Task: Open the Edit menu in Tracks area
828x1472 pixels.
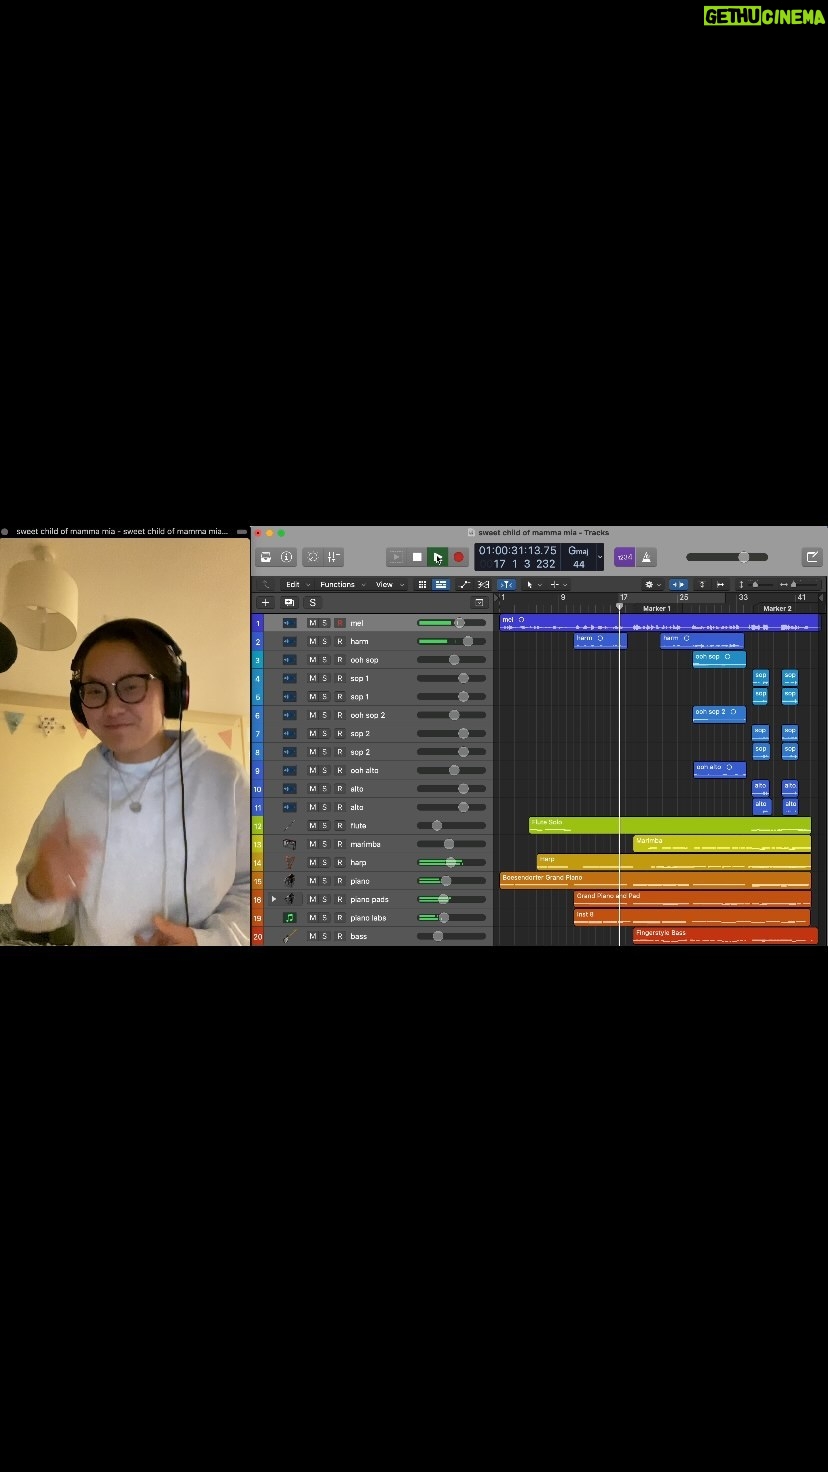Action: [x=293, y=585]
